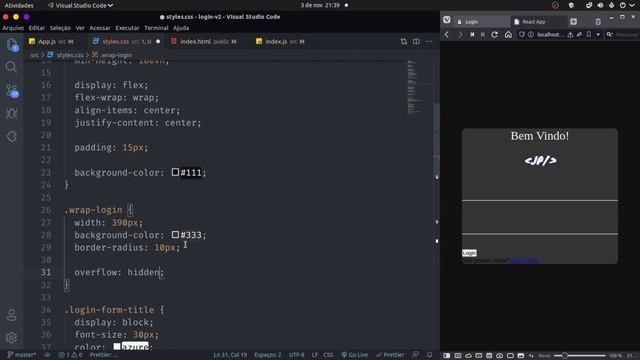The width and height of the screenshot is (640, 360).
Task: Open the Extensions view icon
Action: pos(11,136)
